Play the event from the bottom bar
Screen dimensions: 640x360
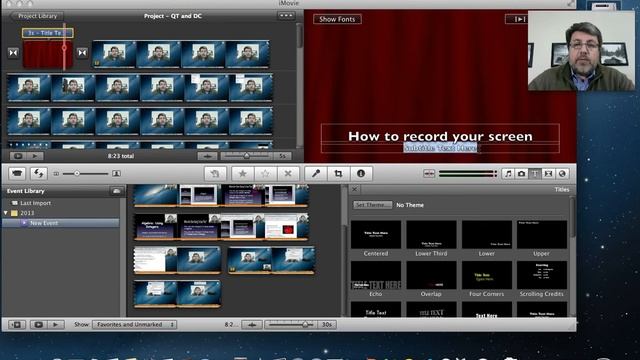point(56,324)
